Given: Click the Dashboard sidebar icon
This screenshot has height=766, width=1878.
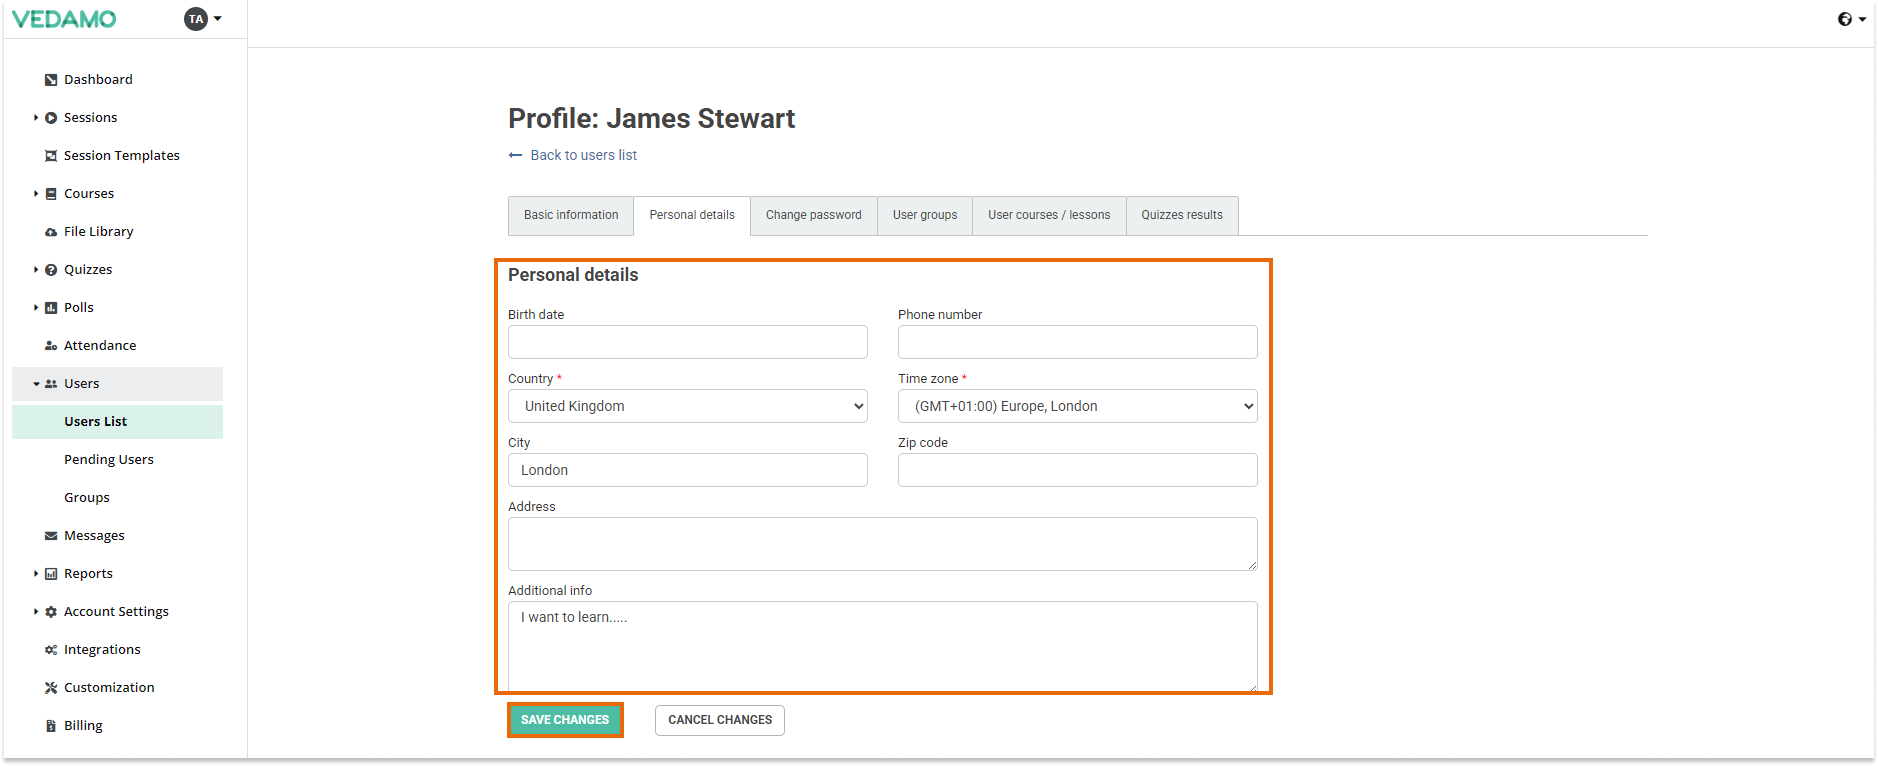Looking at the screenshot, I should coord(51,80).
